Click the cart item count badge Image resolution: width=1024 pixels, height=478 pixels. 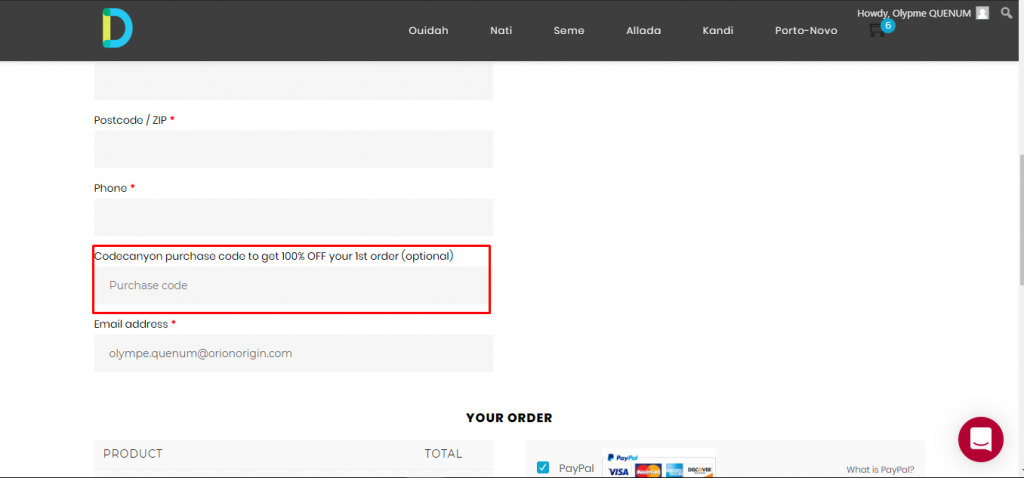click(x=888, y=25)
